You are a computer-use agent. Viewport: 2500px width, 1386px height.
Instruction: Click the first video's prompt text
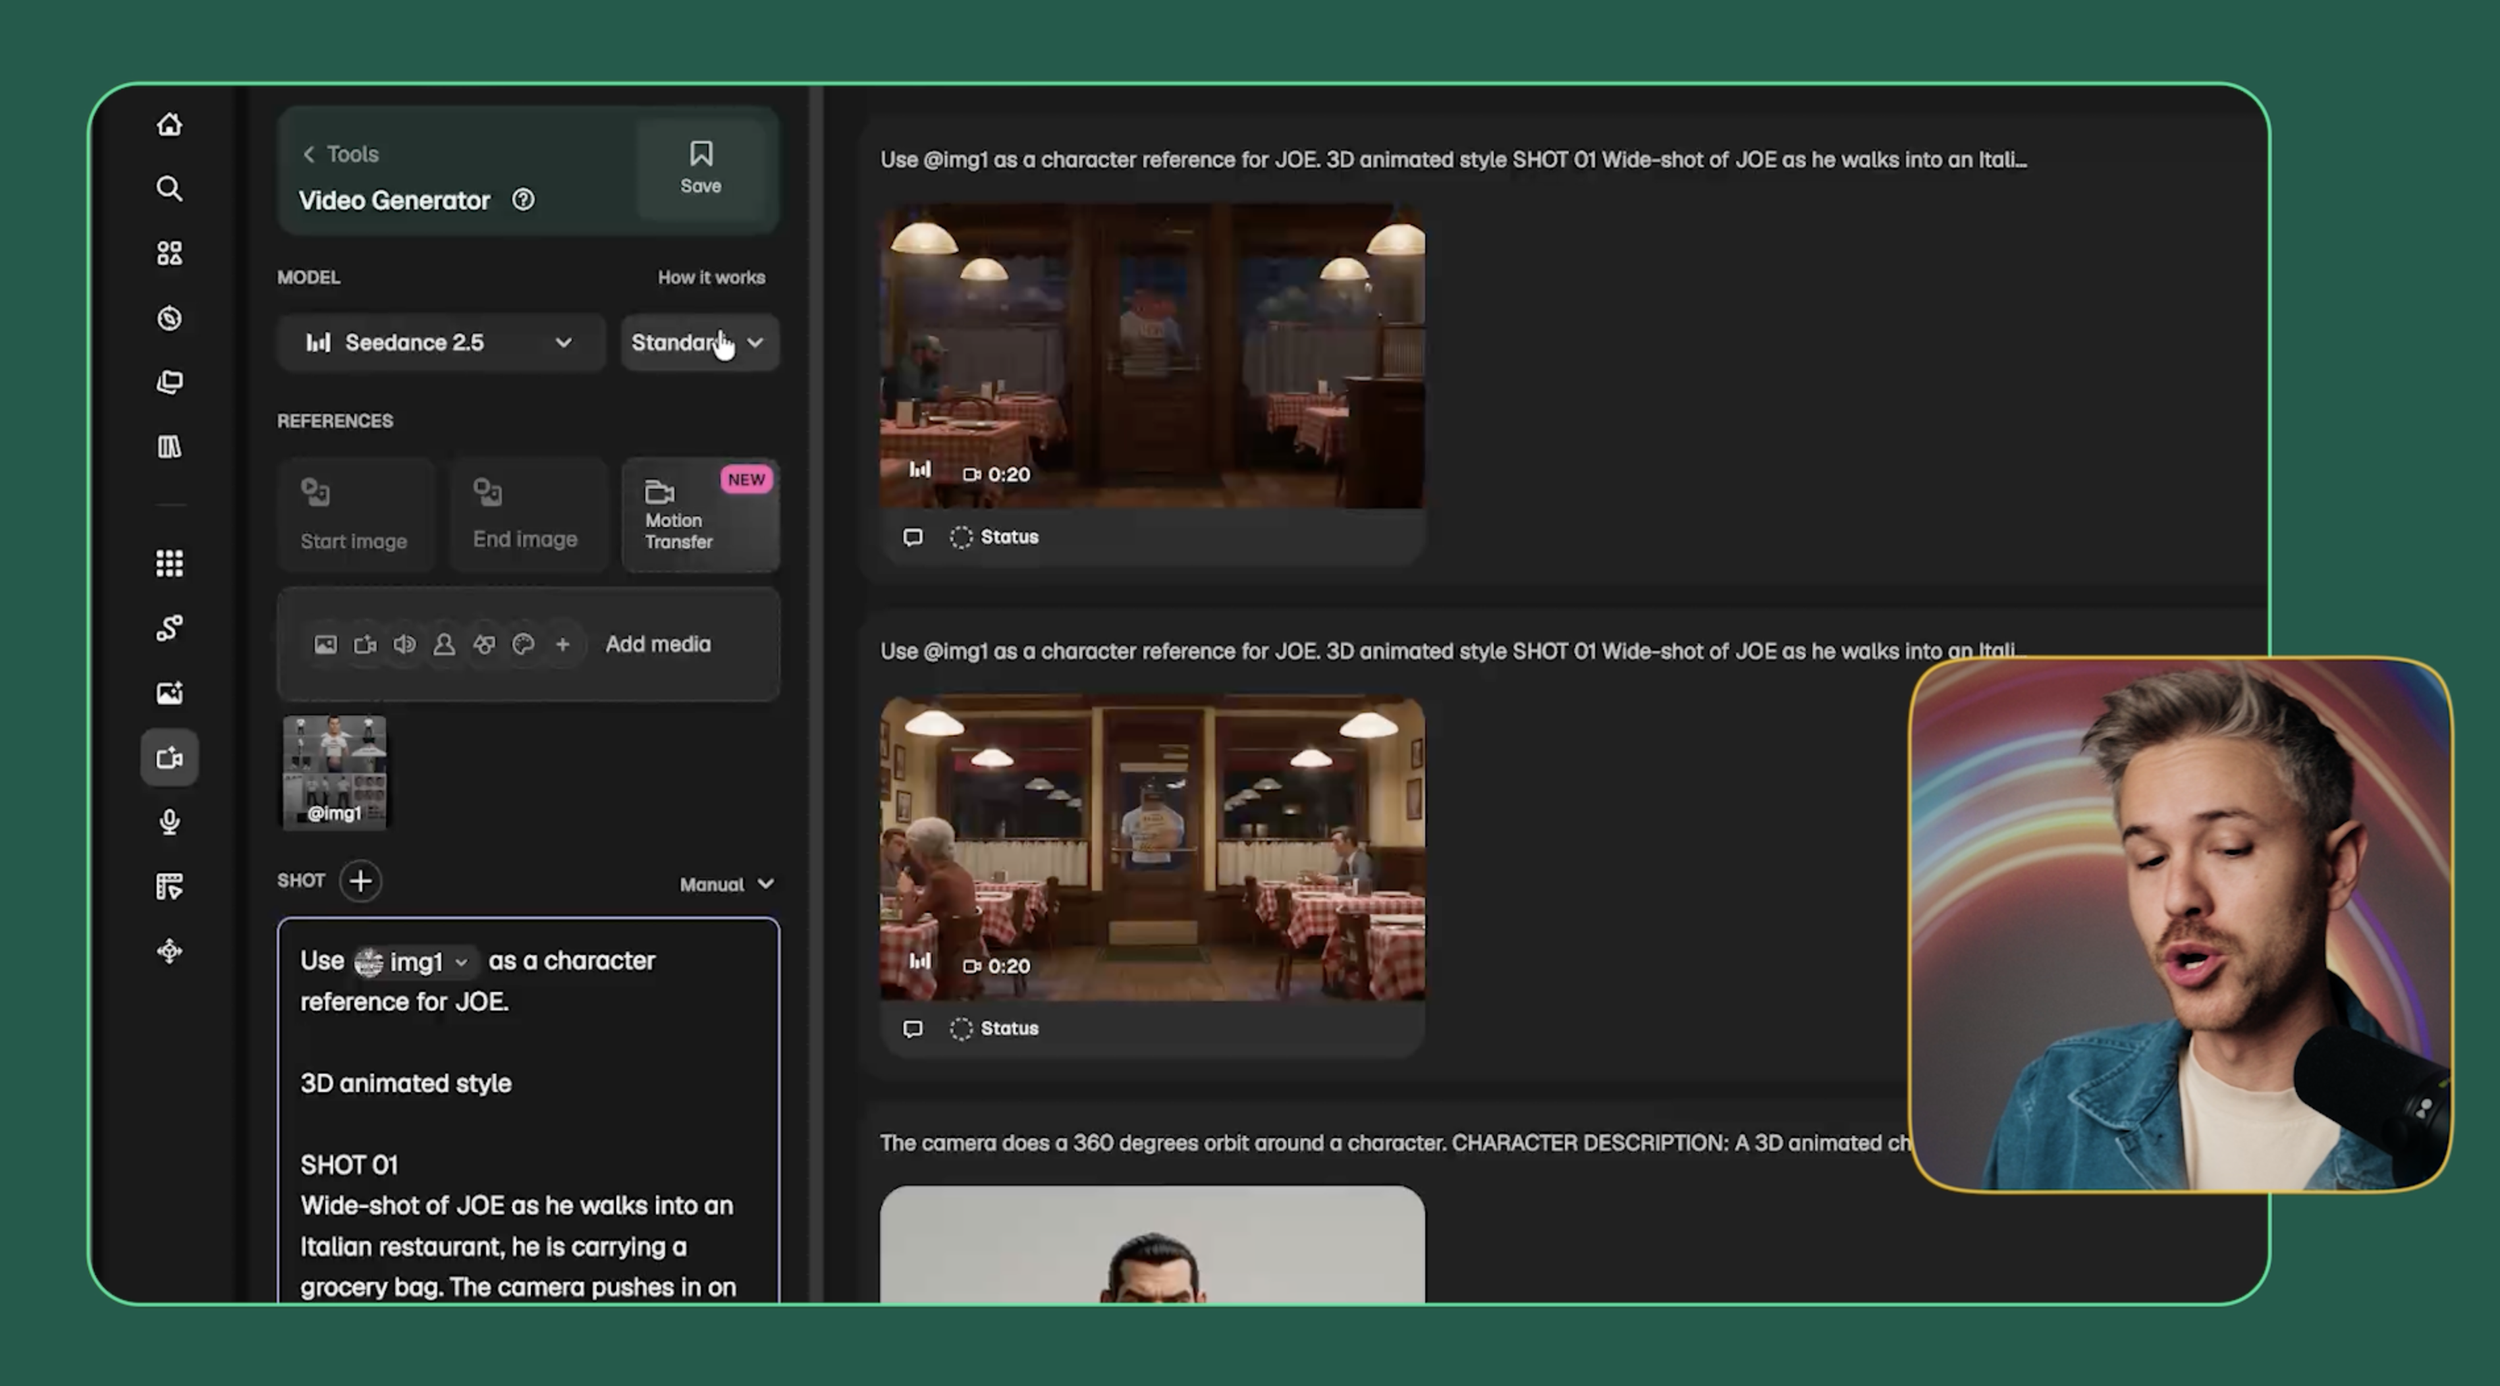tap(1453, 160)
